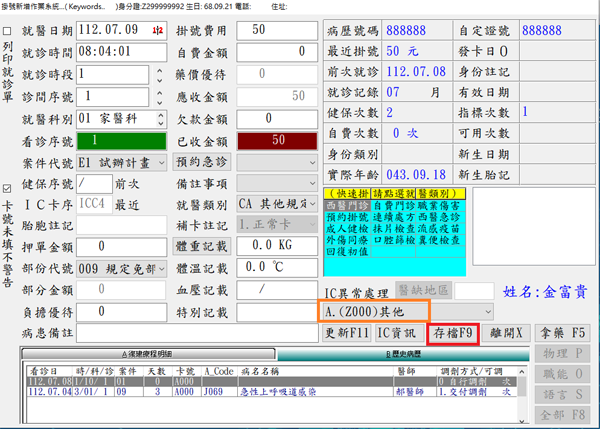Viewport: 600px width, 429px height.
Task: Click the green 看診序號 field
Action: 118,141
